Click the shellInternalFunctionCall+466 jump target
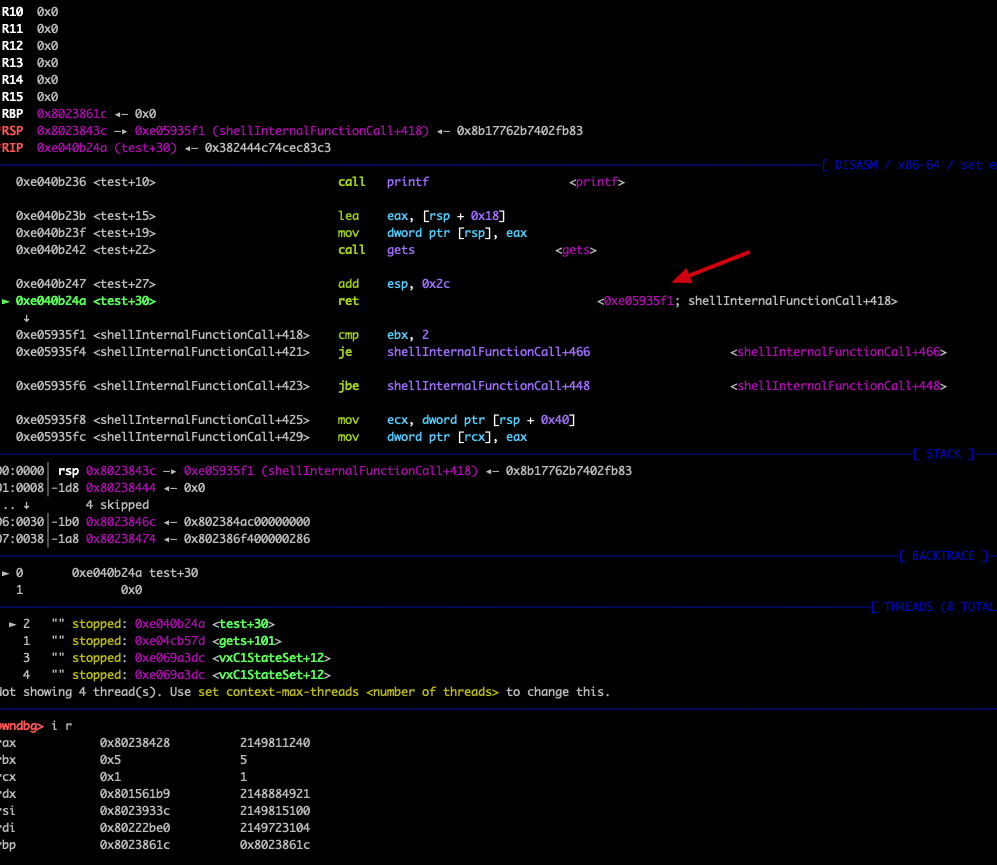997x865 pixels. [x=488, y=352]
